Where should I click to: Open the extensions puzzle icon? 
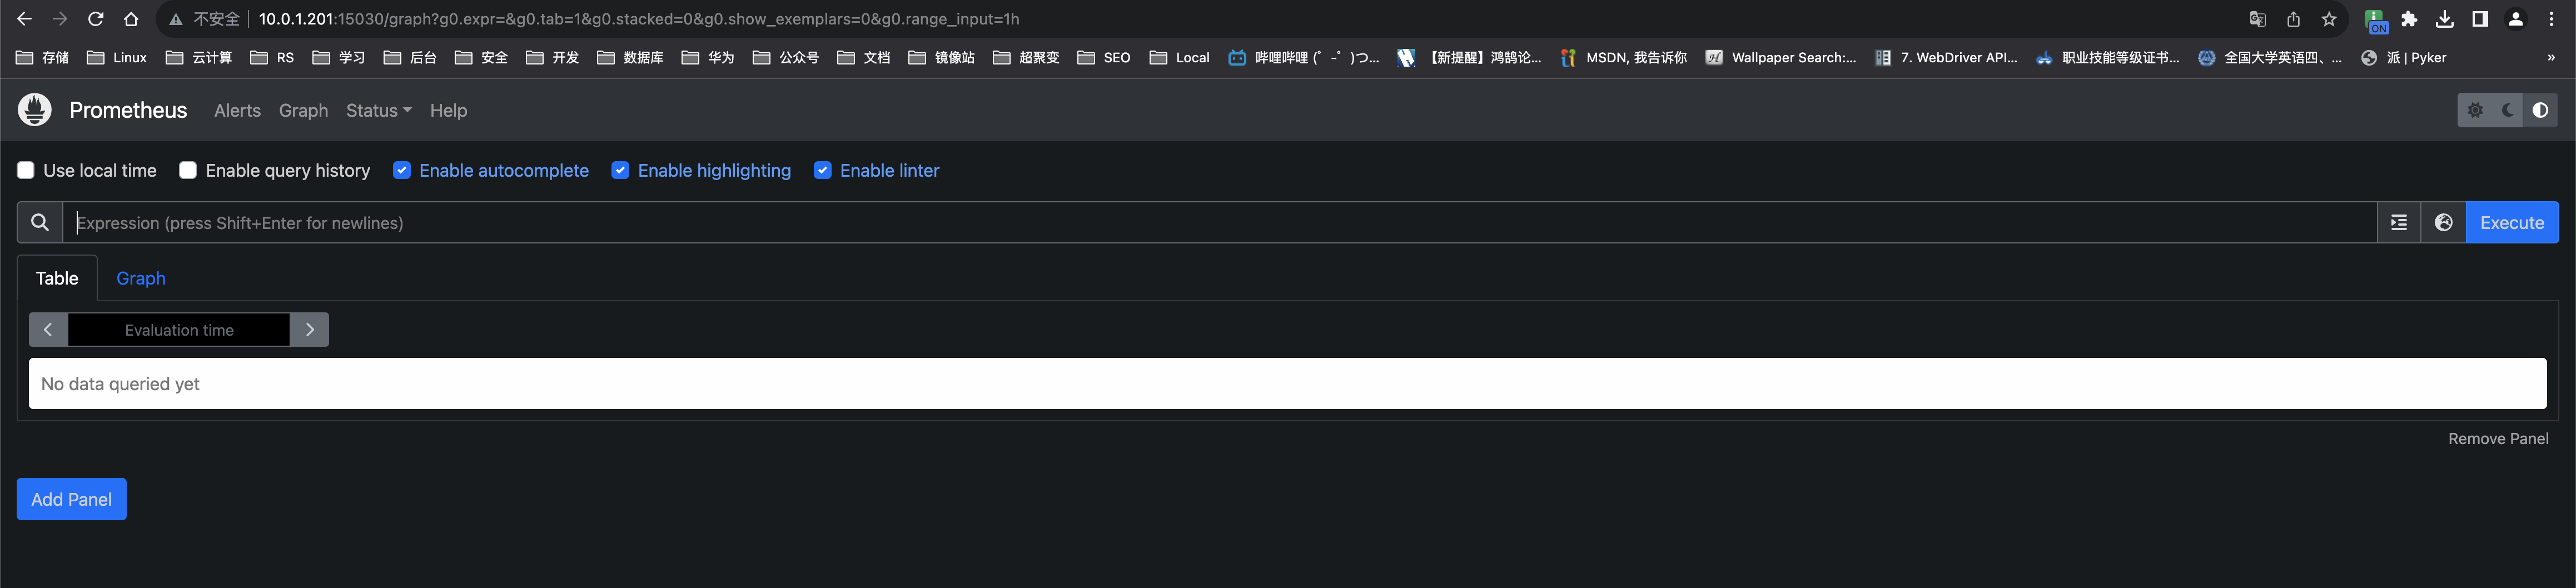click(x=2409, y=19)
